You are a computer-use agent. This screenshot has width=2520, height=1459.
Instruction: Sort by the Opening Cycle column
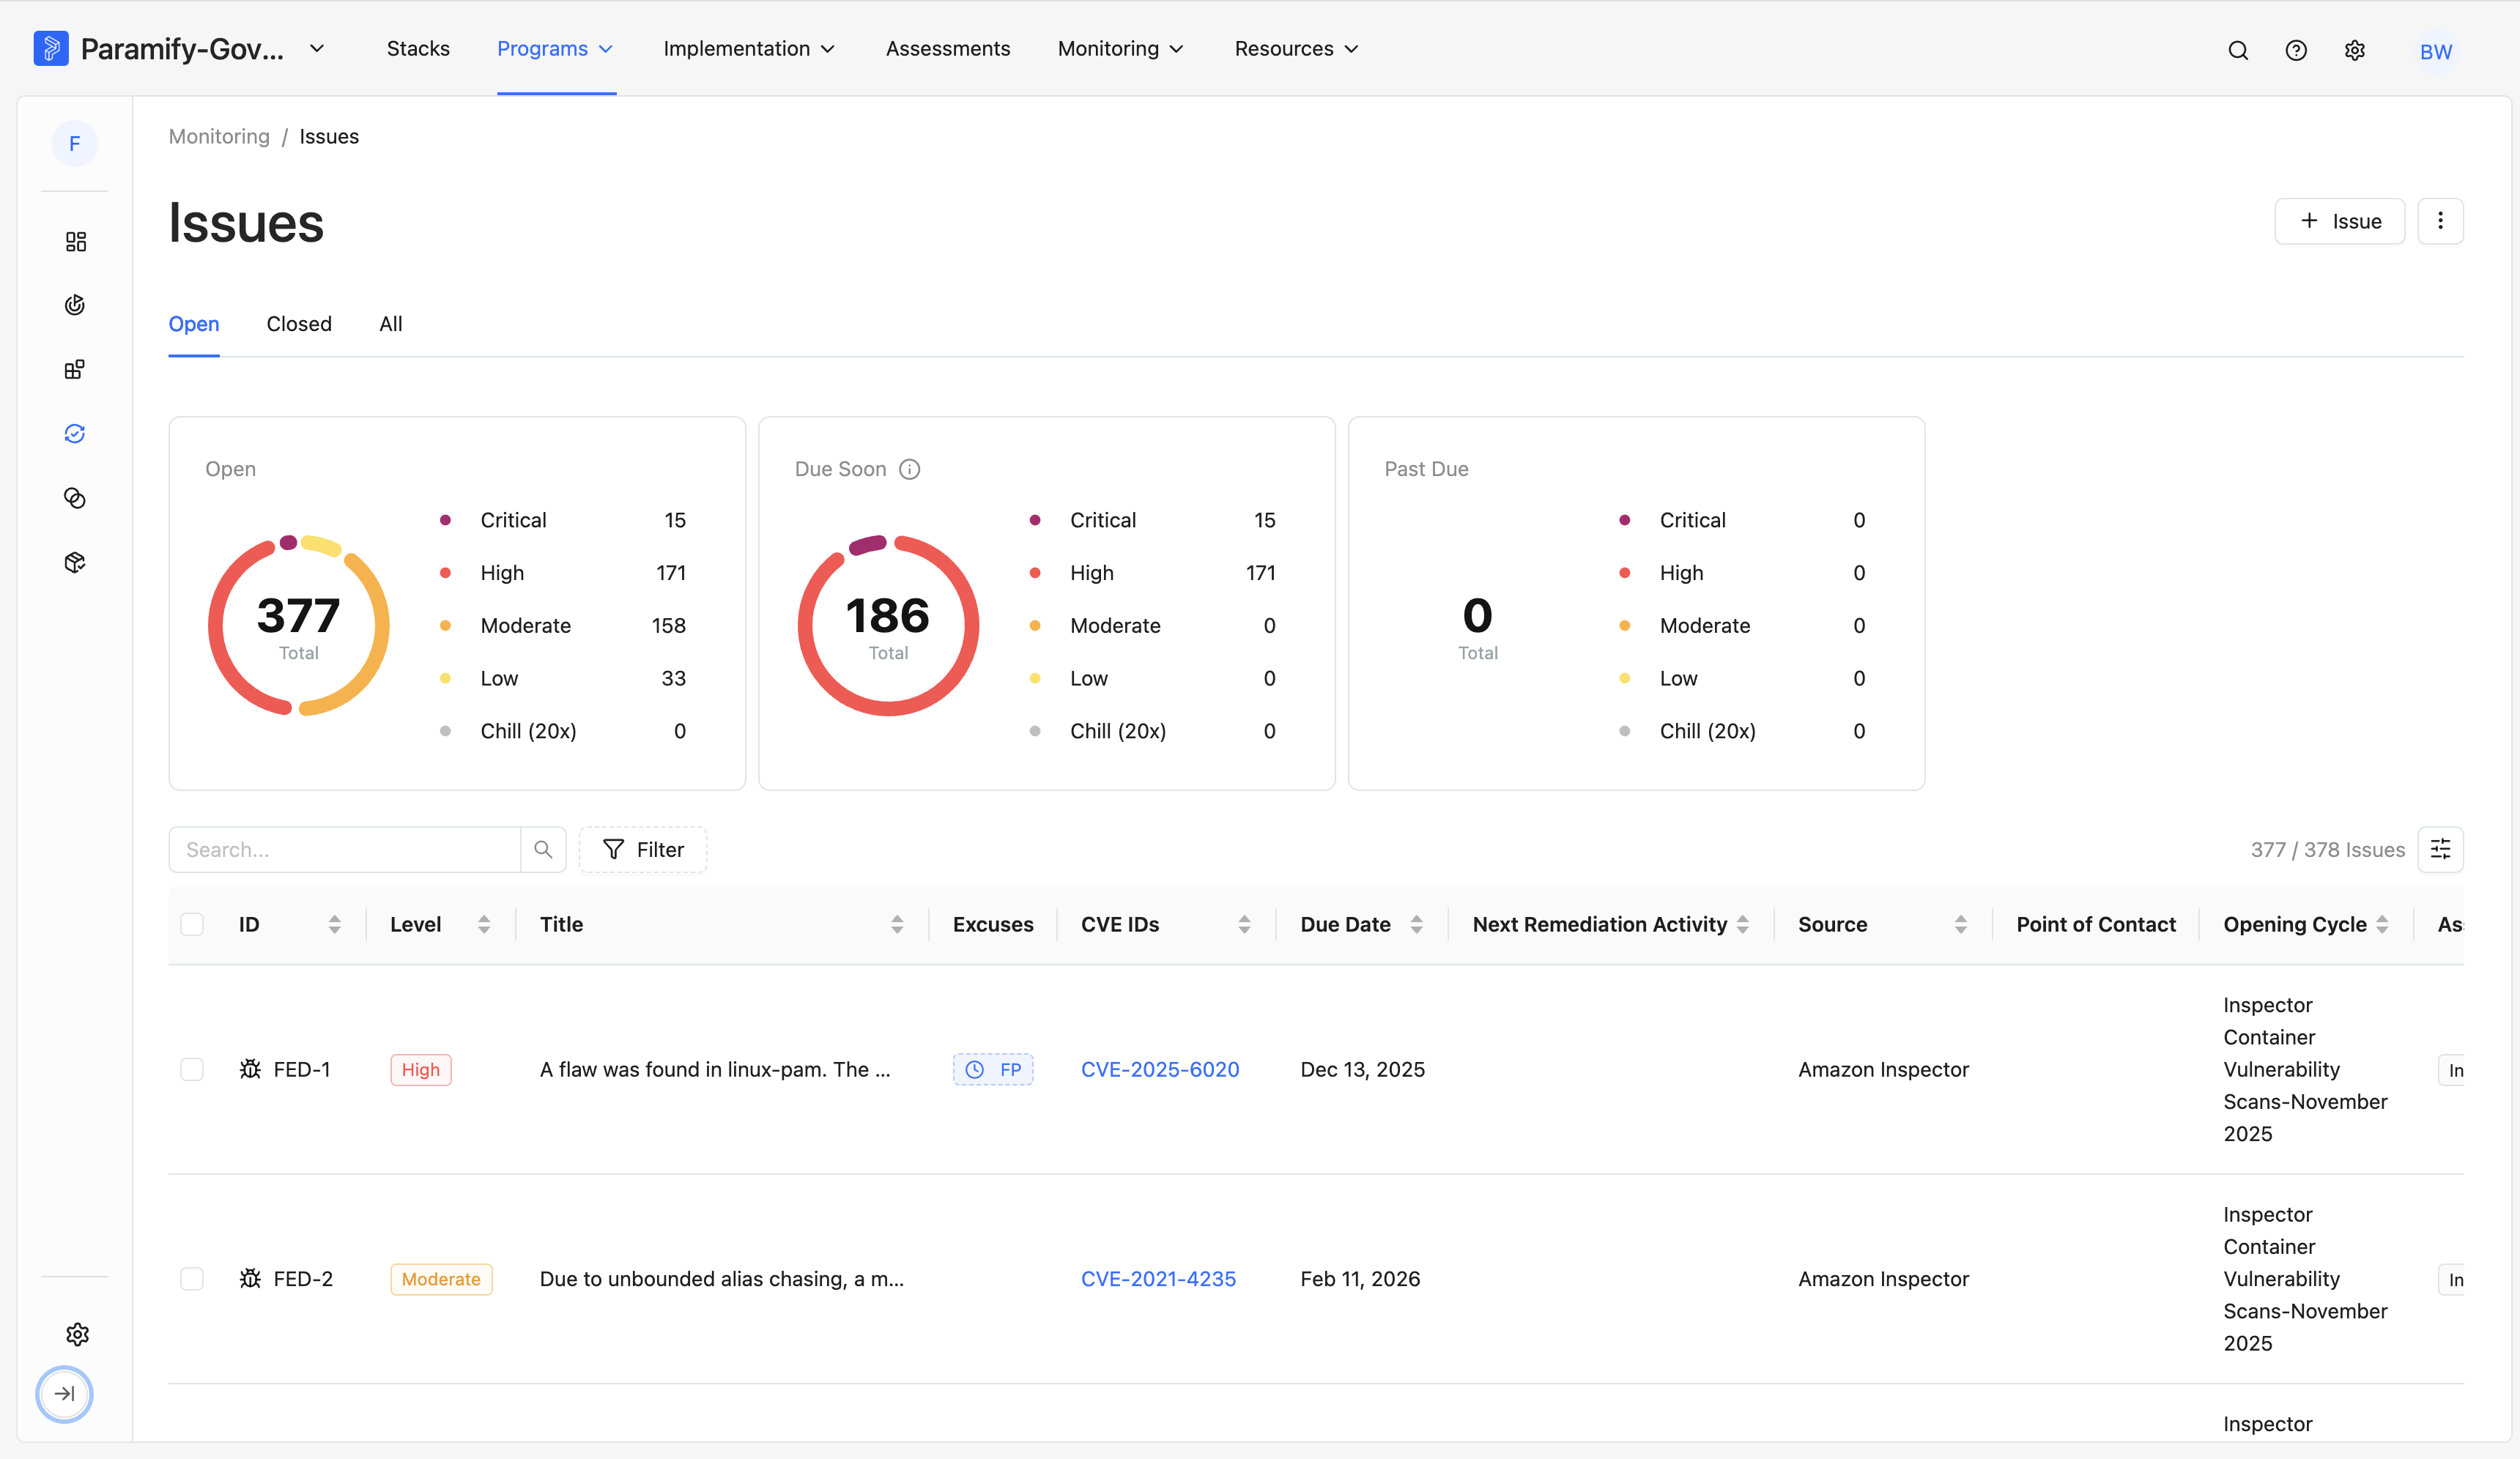pyautogui.click(x=2382, y=924)
